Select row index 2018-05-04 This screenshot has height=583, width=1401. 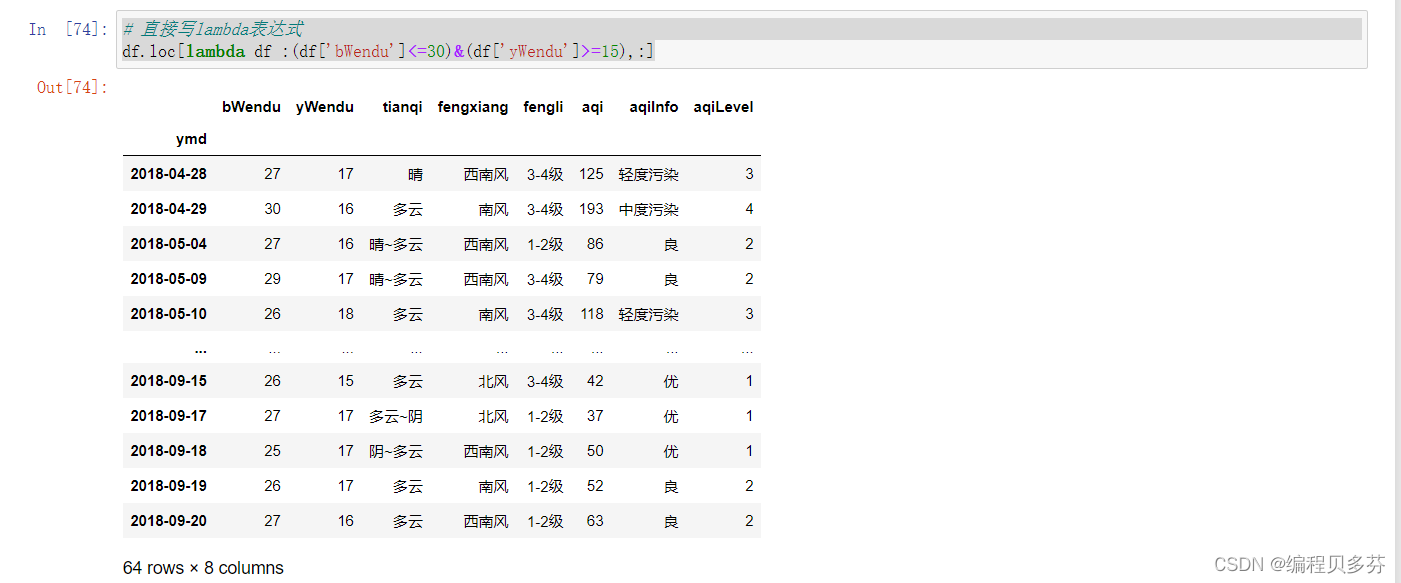tap(169, 244)
